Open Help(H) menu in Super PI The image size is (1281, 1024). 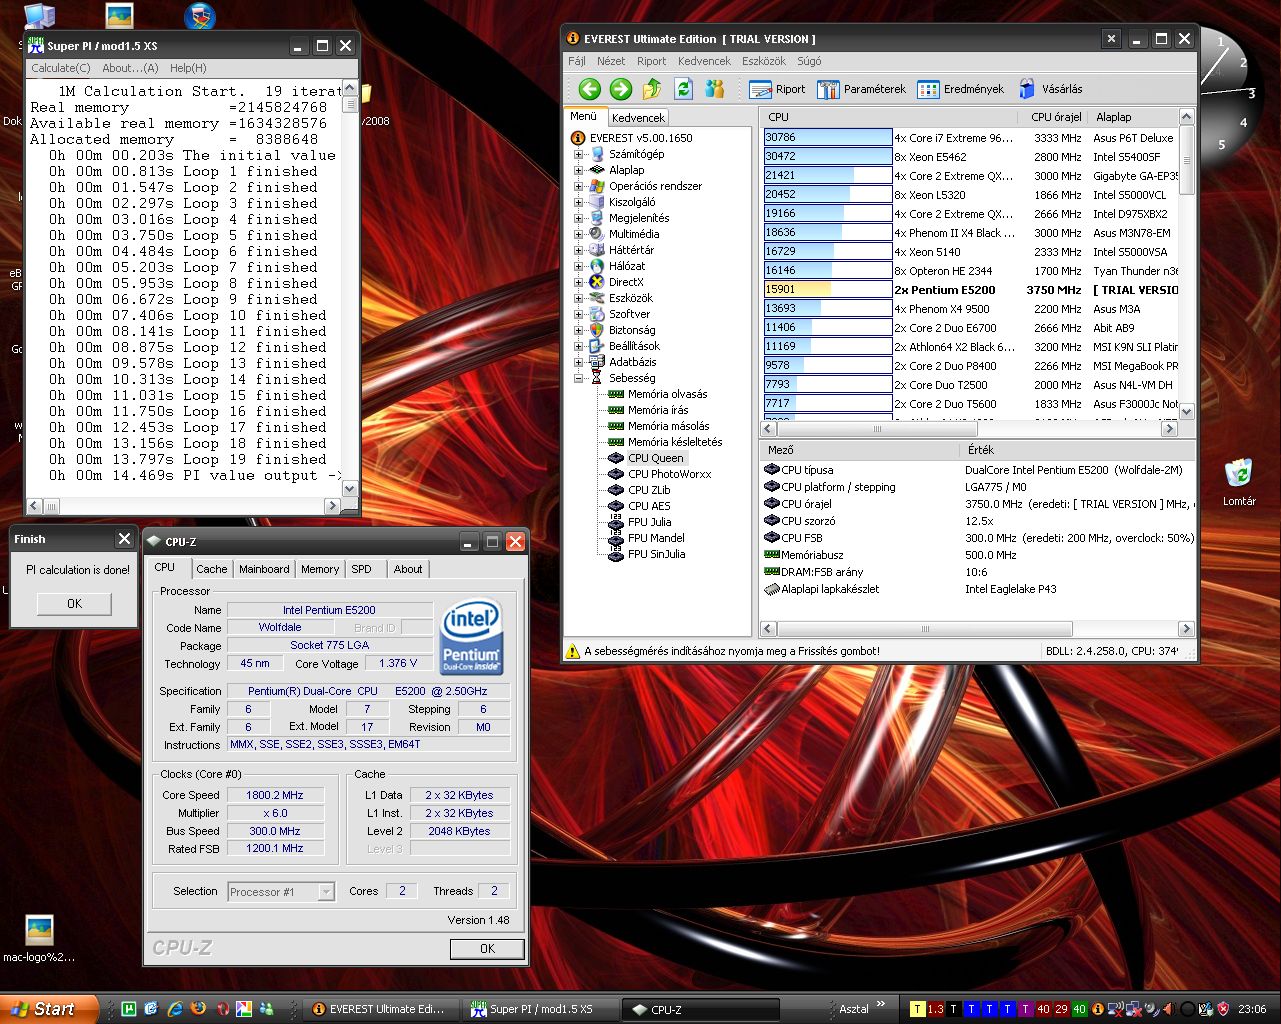point(188,68)
